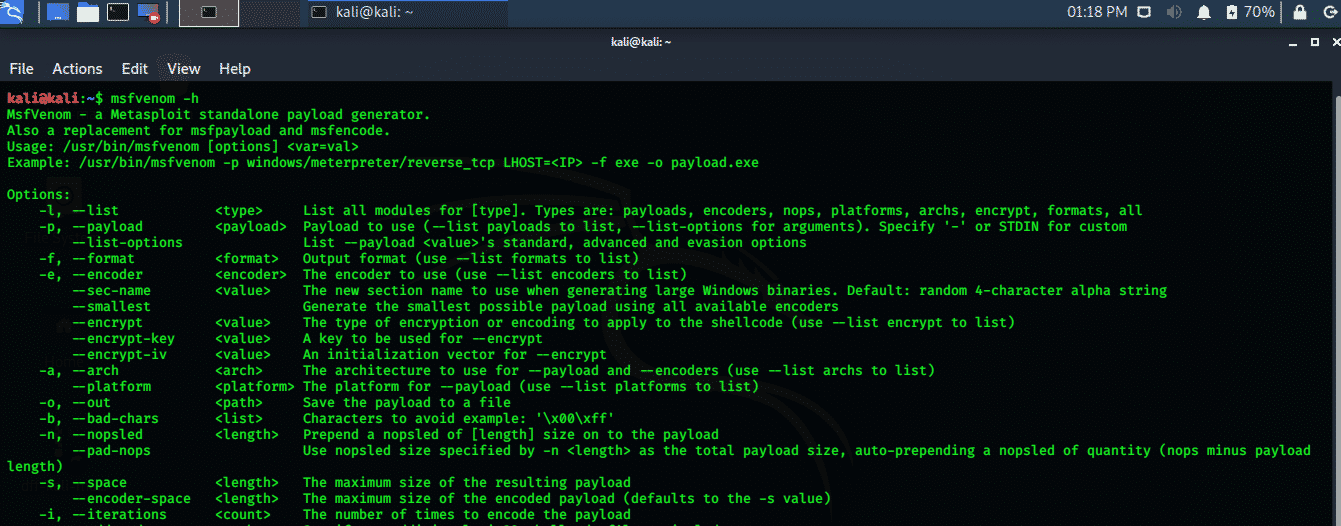Click the display settings tray icon
1341x526 pixels.
1144,12
